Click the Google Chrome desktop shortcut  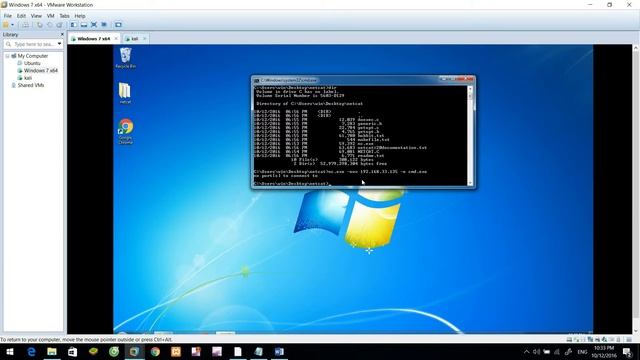[x=126, y=131]
